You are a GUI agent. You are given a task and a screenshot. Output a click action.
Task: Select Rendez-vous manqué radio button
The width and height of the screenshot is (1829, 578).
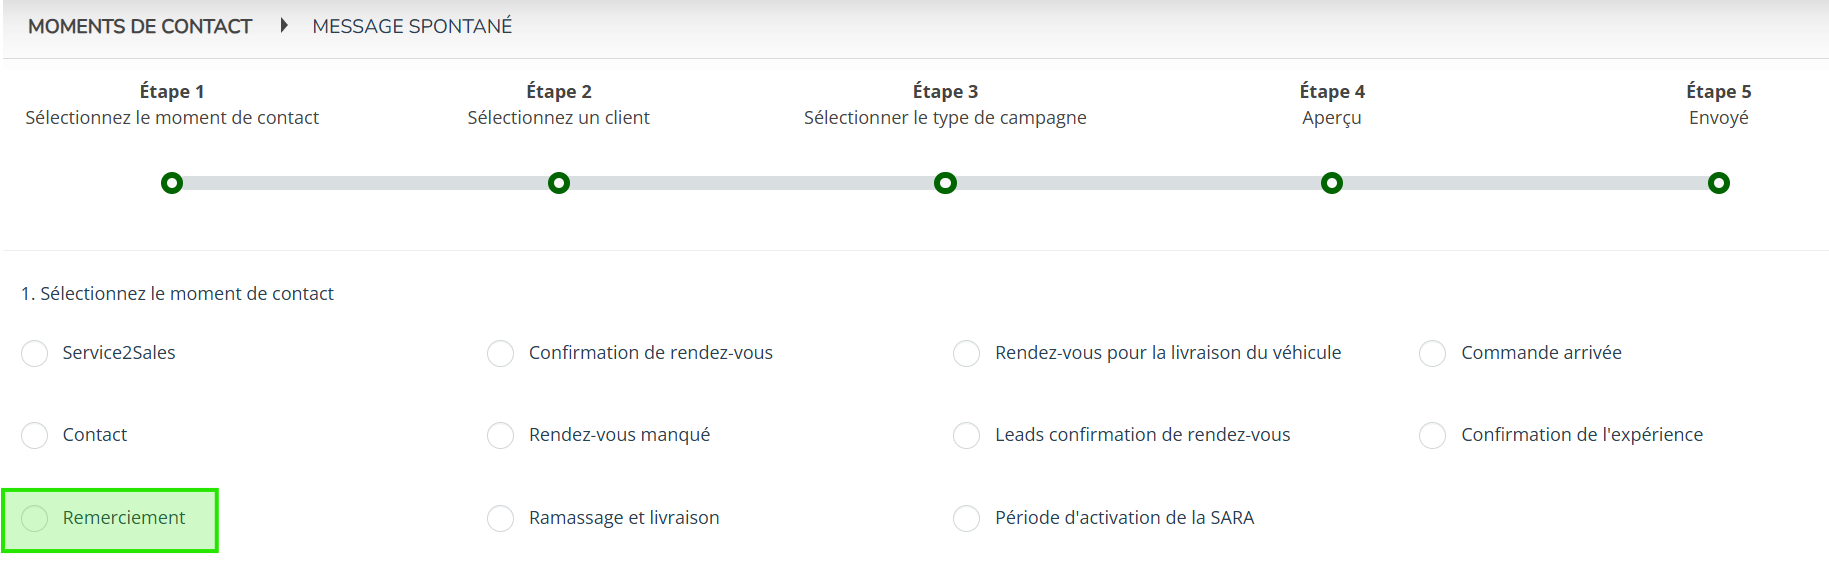click(x=501, y=436)
